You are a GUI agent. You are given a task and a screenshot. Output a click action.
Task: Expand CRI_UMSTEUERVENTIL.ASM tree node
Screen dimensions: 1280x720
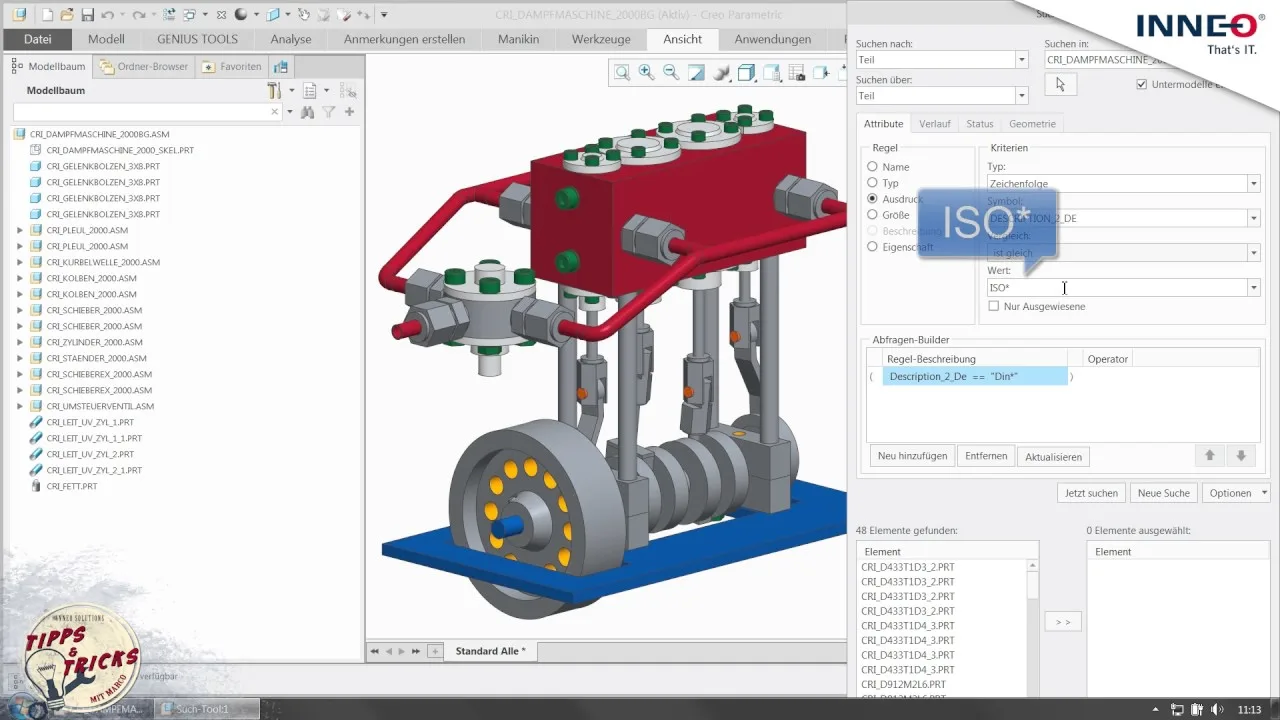pyautogui.click(x=20, y=406)
